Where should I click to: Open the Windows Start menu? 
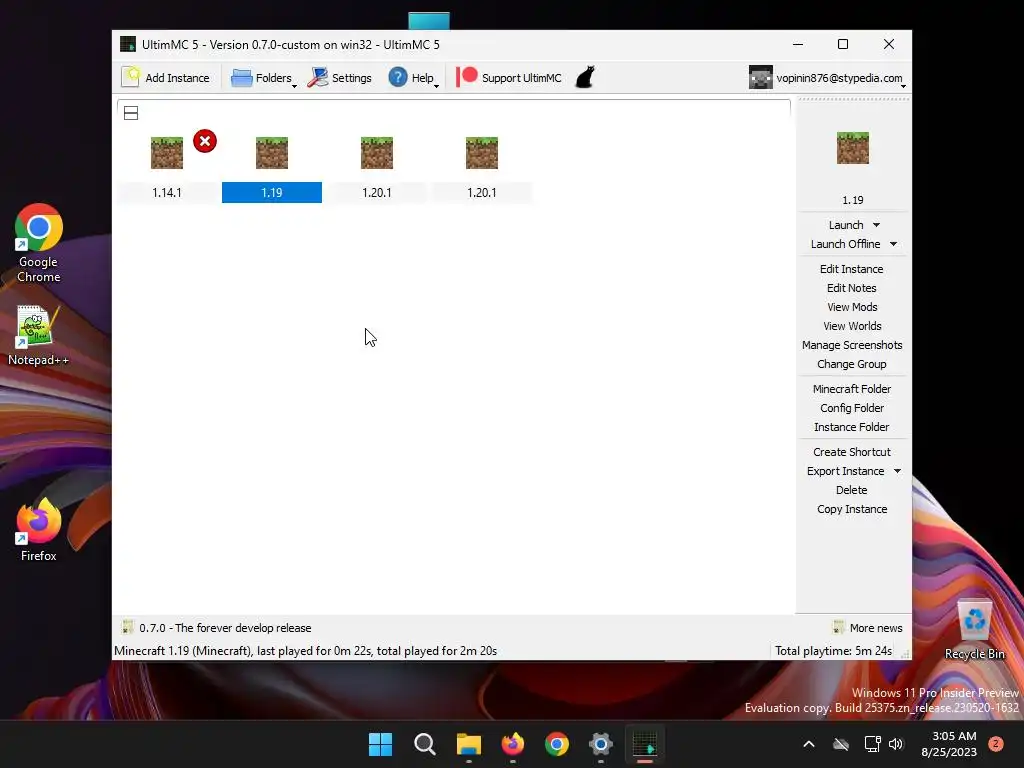click(380, 744)
